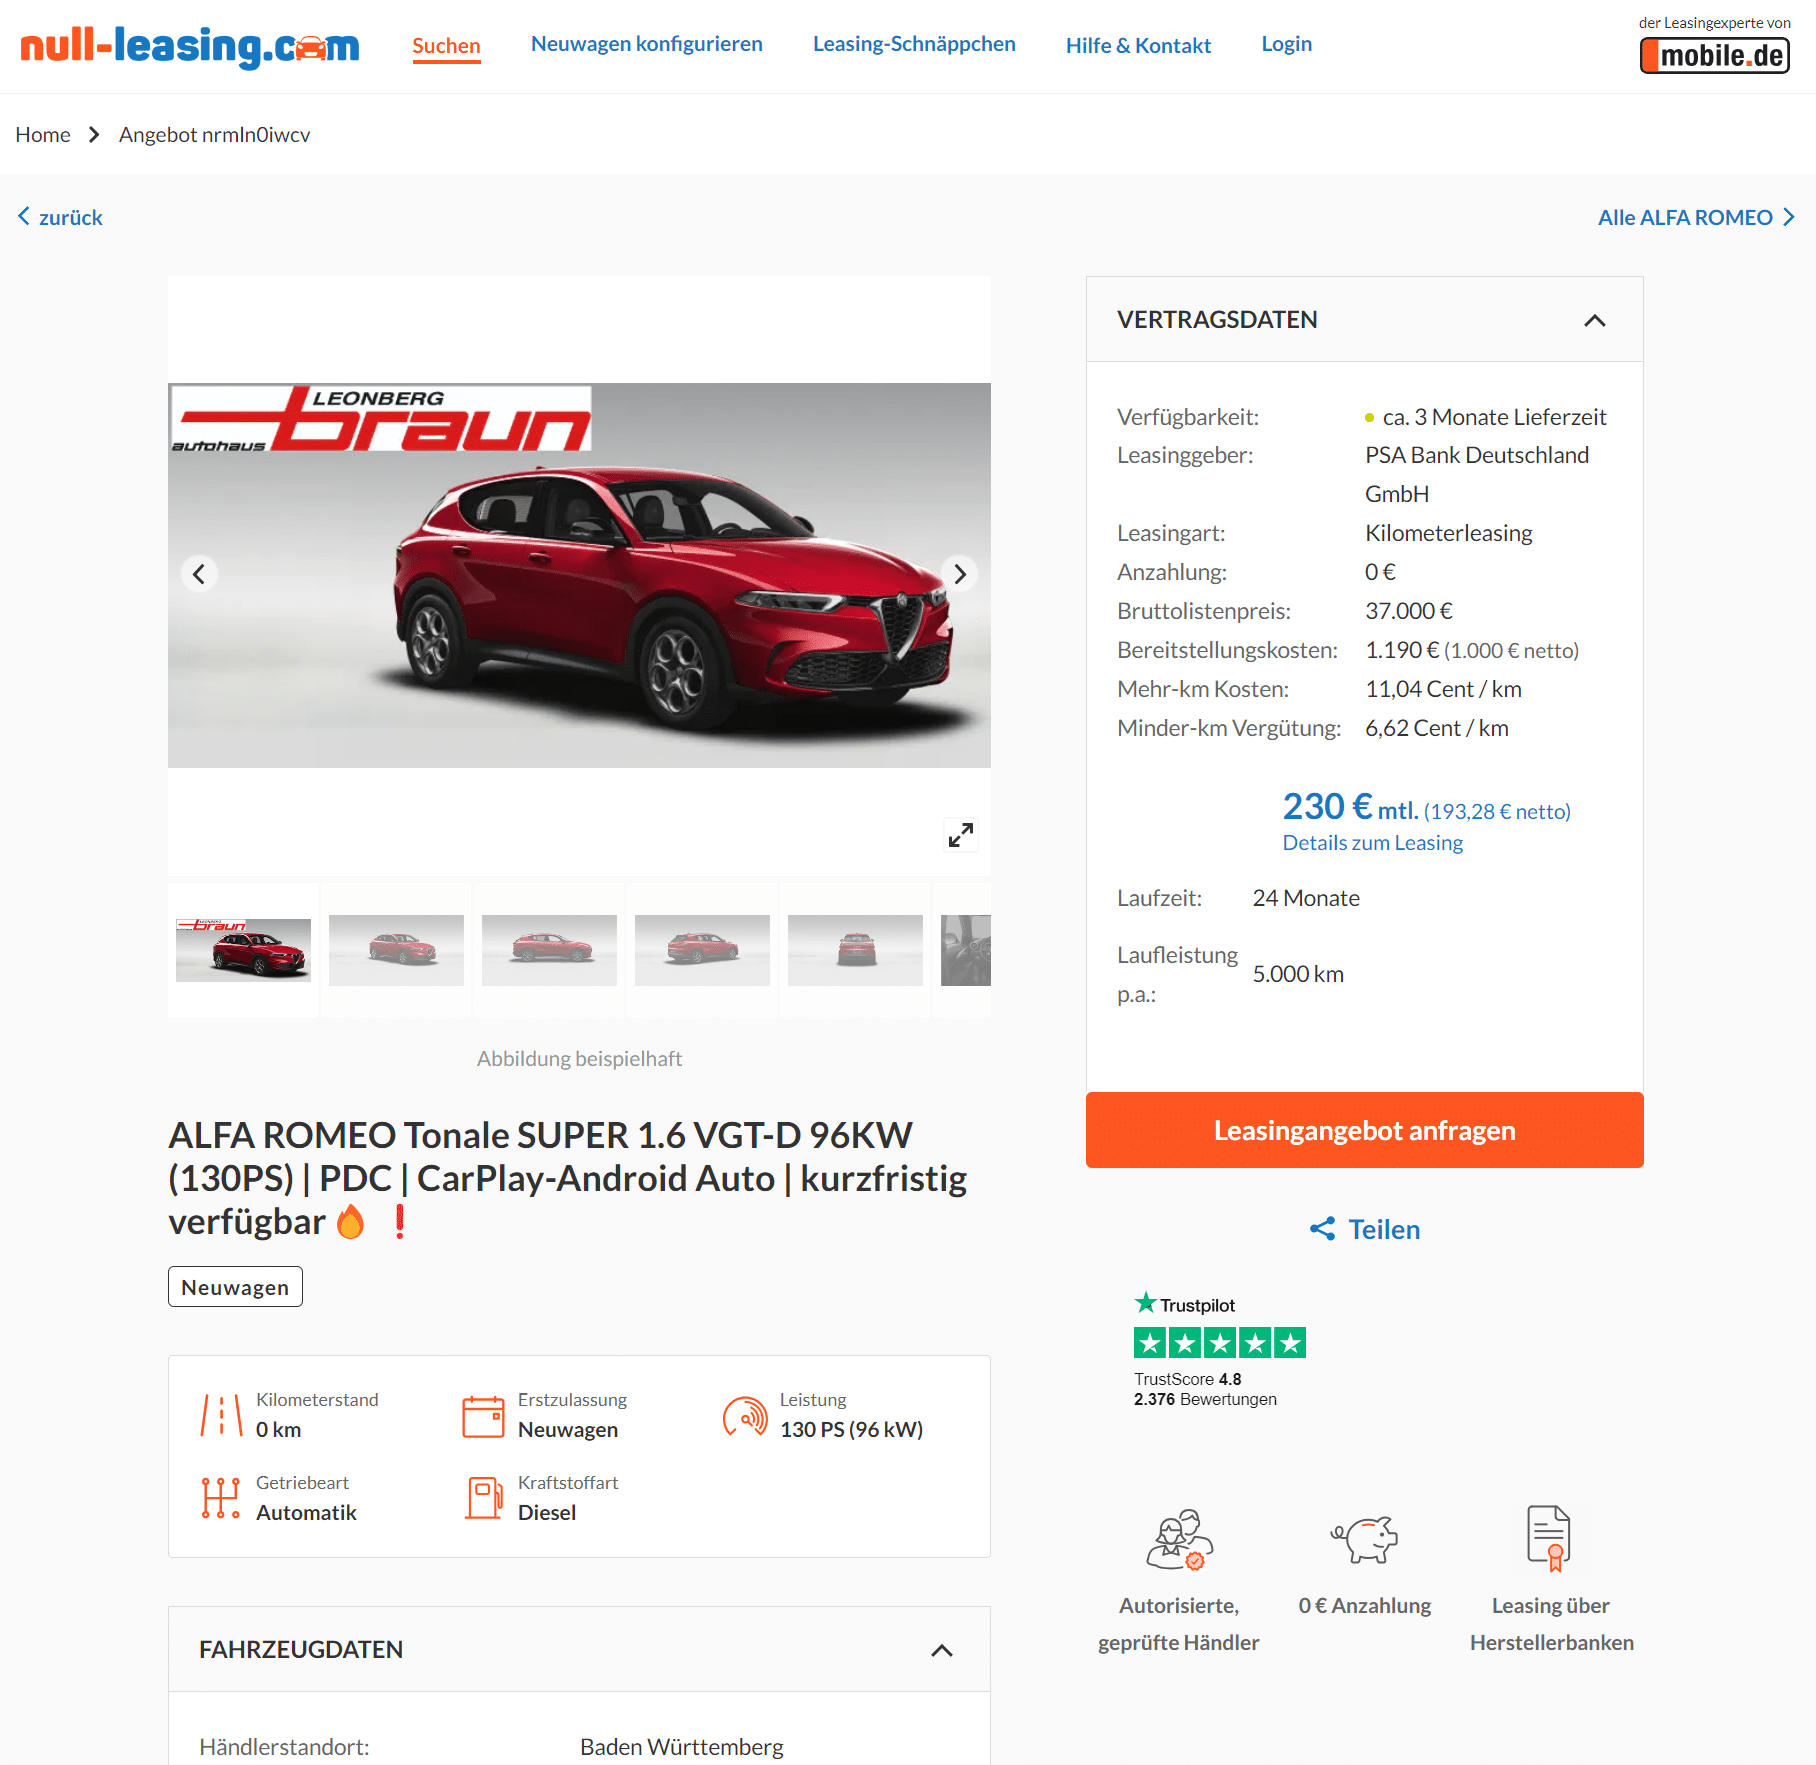This screenshot has width=1816, height=1765.
Task: Select the third car thumbnail
Action: tap(549, 950)
